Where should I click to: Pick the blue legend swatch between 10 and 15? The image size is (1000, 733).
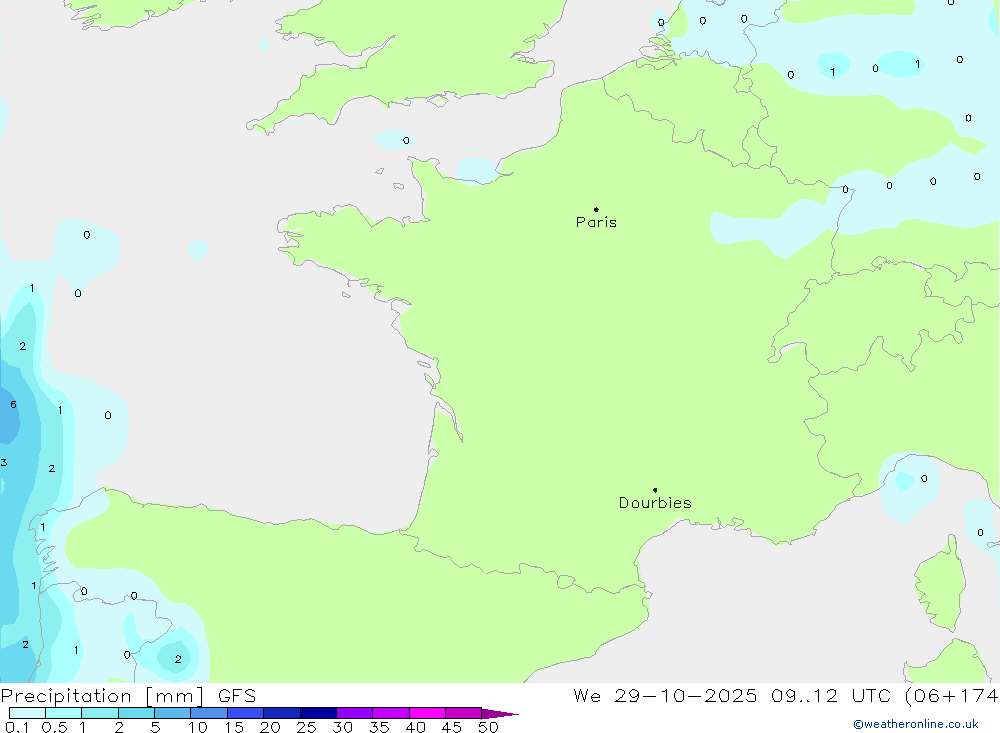pos(209,713)
